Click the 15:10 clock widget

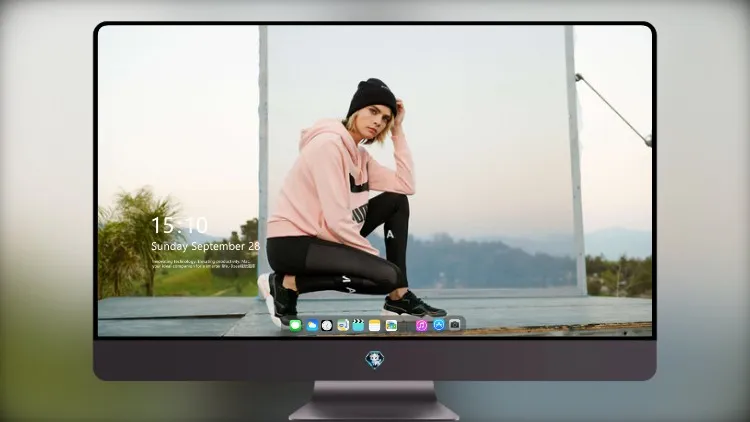tap(179, 225)
